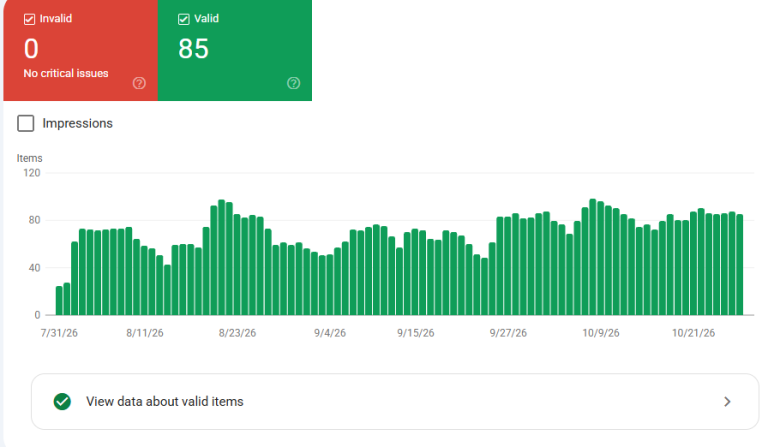Click the Items axis title
The image size is (768, 447).
29,158
